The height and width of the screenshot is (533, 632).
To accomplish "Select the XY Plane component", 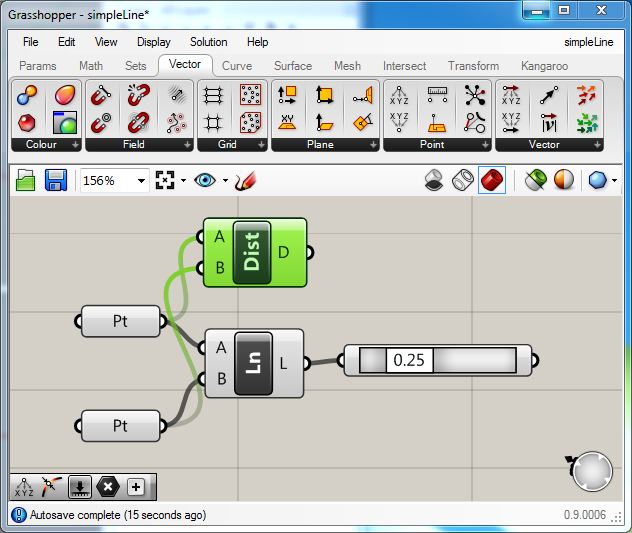I will 287,123.
